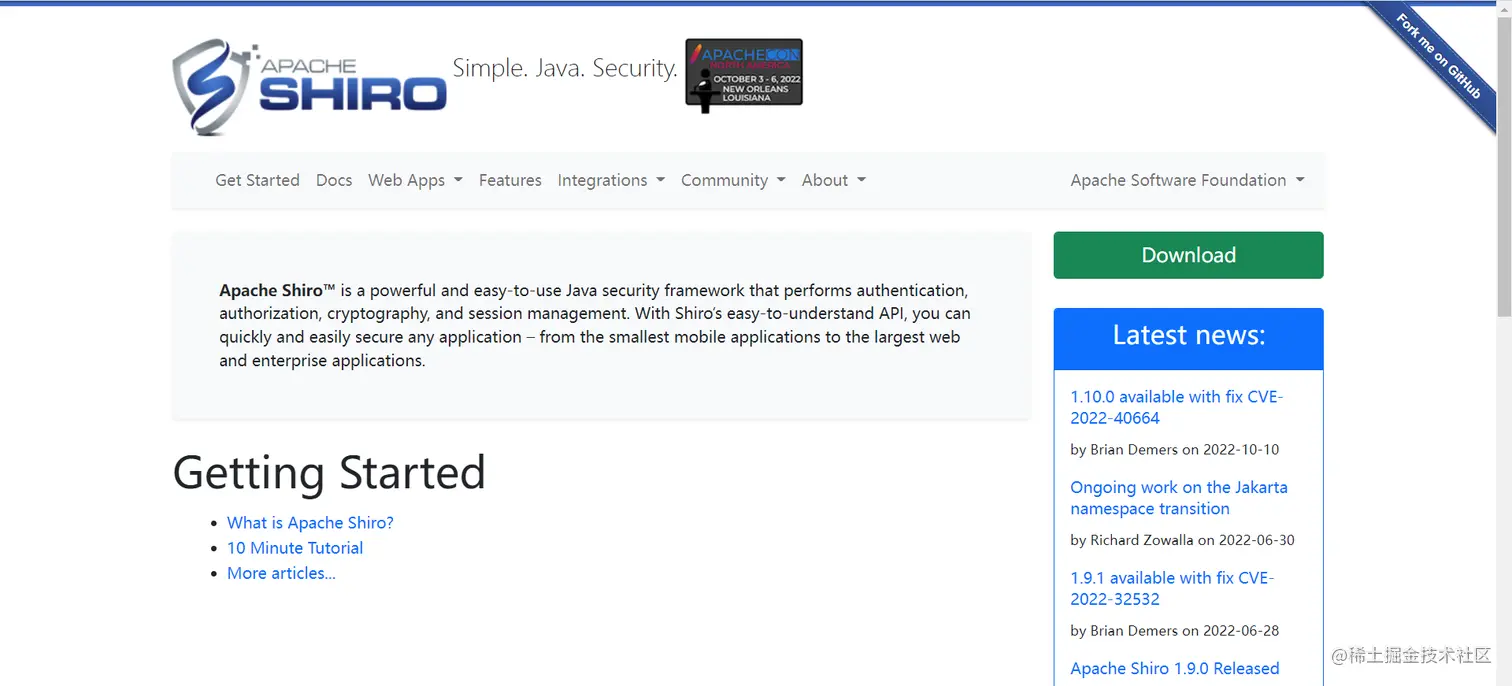Viewport: 1512px width, 686px height.
Task: Open 1.9.1 available with fix CVE-2022-32532
Action: (1172, 588)
